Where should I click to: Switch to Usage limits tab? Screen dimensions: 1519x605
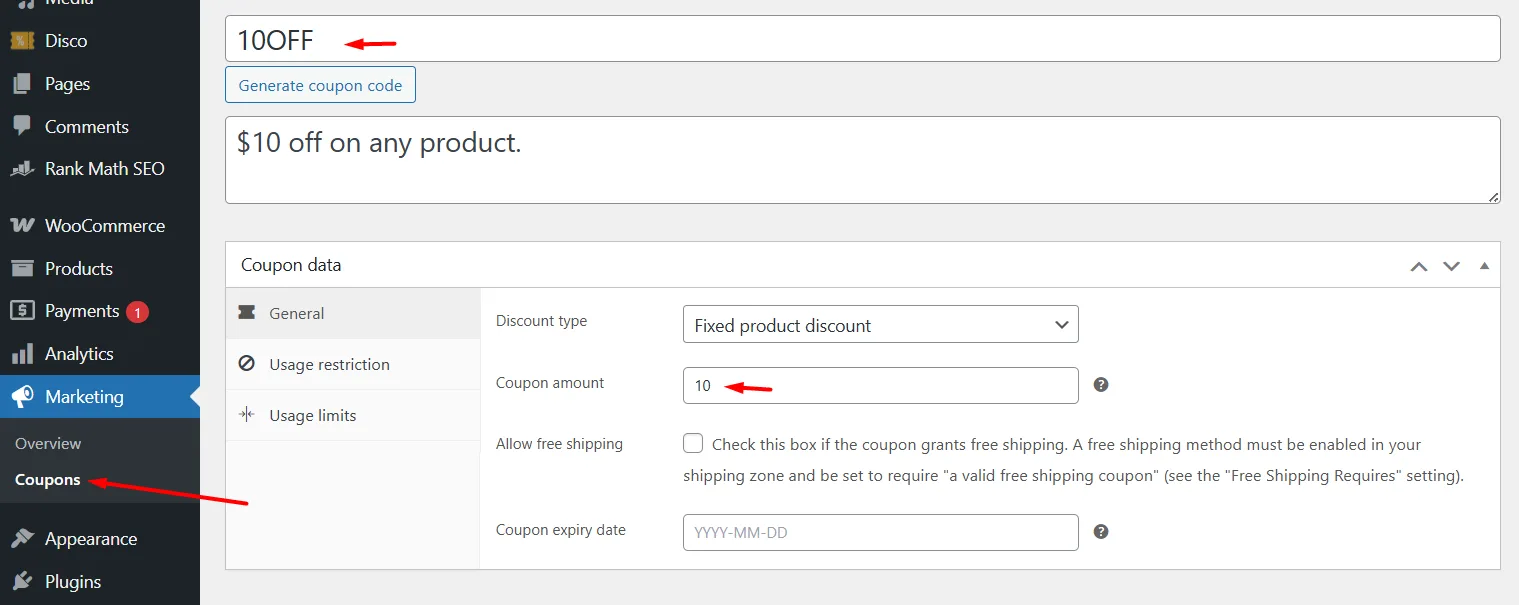point(353,415)
